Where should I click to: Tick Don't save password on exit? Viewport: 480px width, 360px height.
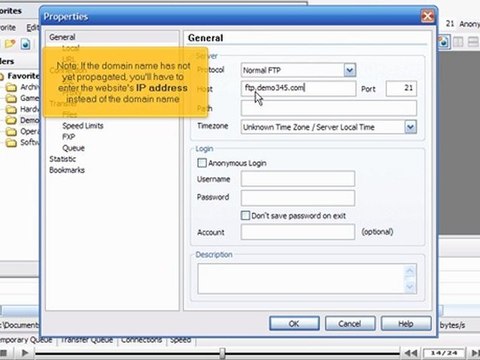tap(245, 215)
